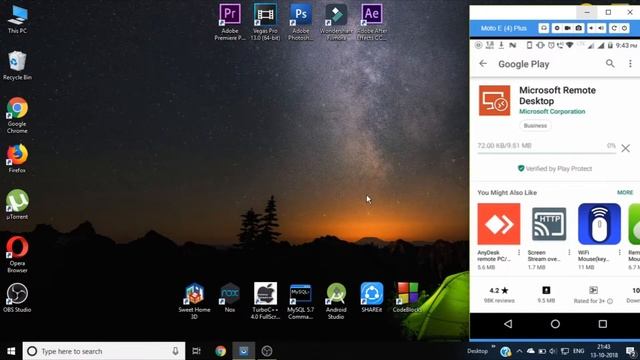Image resolution: width=640 pixels, height=360 pixels.
Task: Click the Verified by Play Protect label
Action: [554, 169]
